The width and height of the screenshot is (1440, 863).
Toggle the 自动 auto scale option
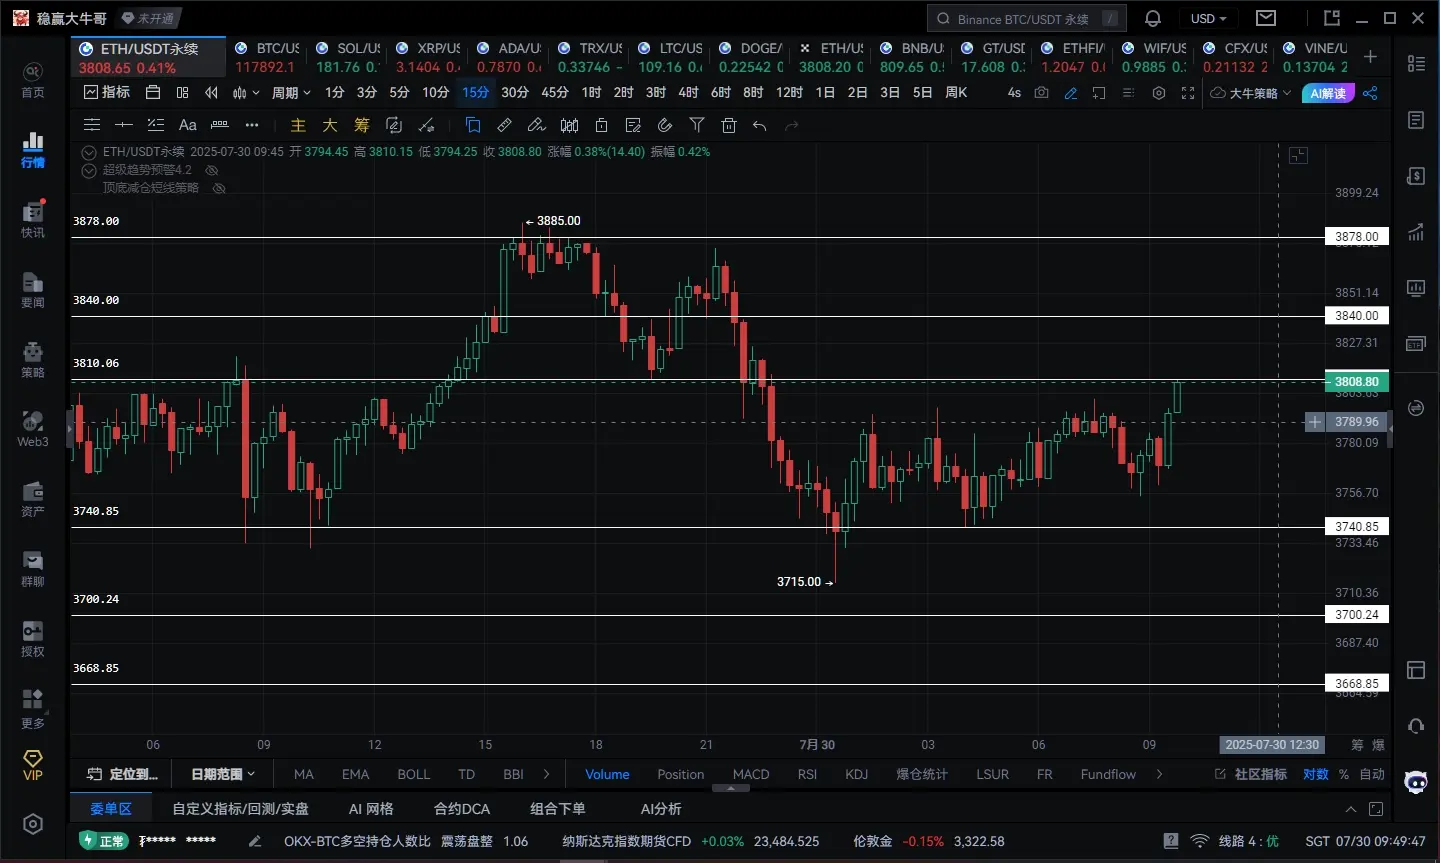pos(1372,774)
